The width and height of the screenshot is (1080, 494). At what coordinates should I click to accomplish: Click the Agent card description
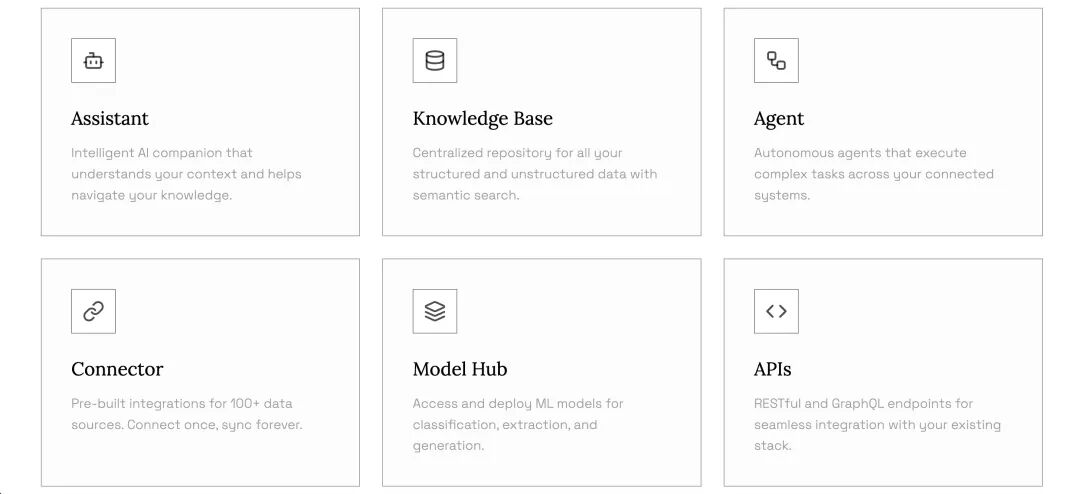873,174
